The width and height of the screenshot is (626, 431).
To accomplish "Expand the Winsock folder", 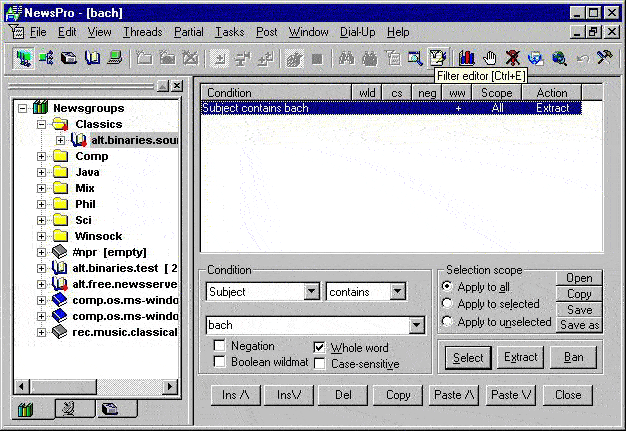I will click(x=42, y=236).
